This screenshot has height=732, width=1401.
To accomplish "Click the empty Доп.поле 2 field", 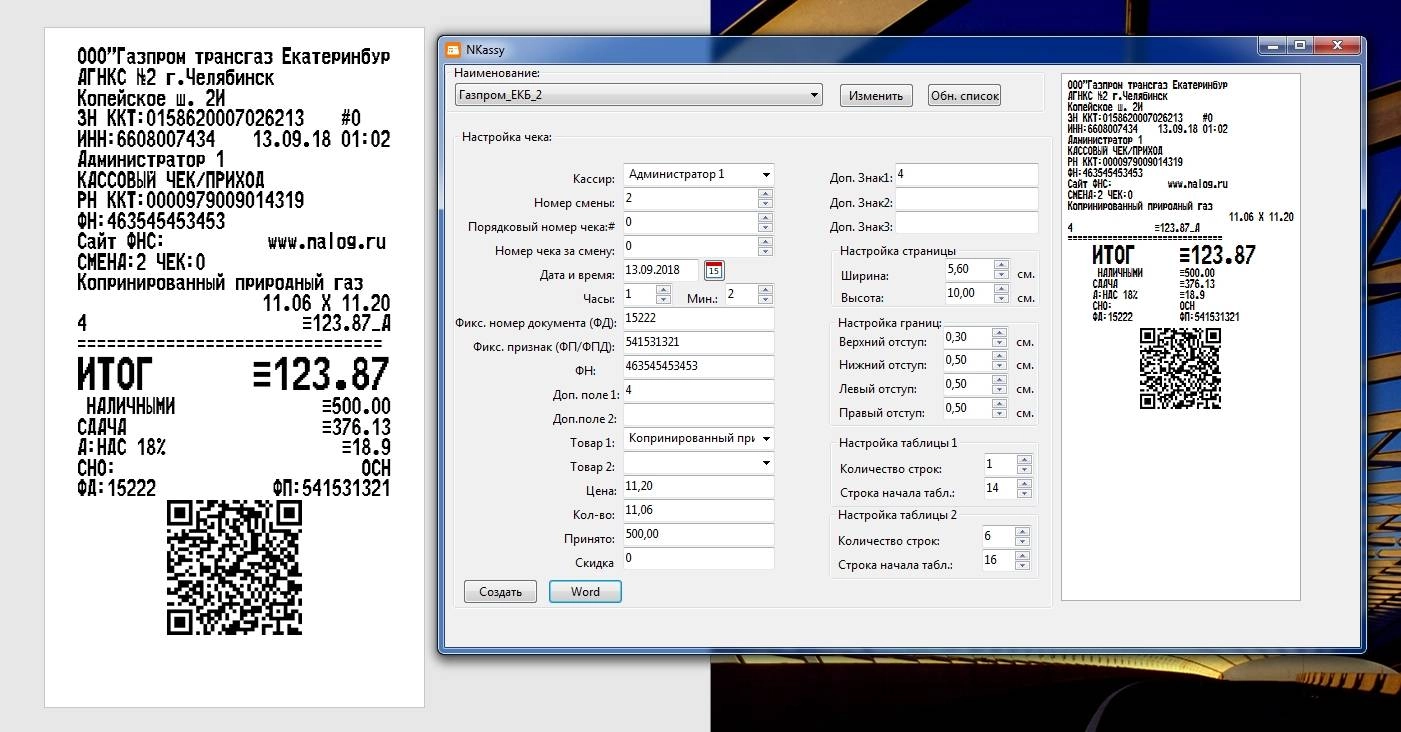I will [x=698, y=415].
